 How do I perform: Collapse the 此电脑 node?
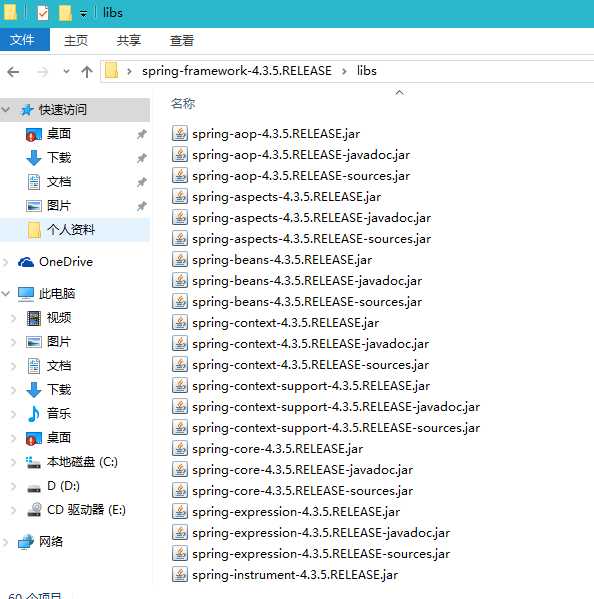[6, 293]
